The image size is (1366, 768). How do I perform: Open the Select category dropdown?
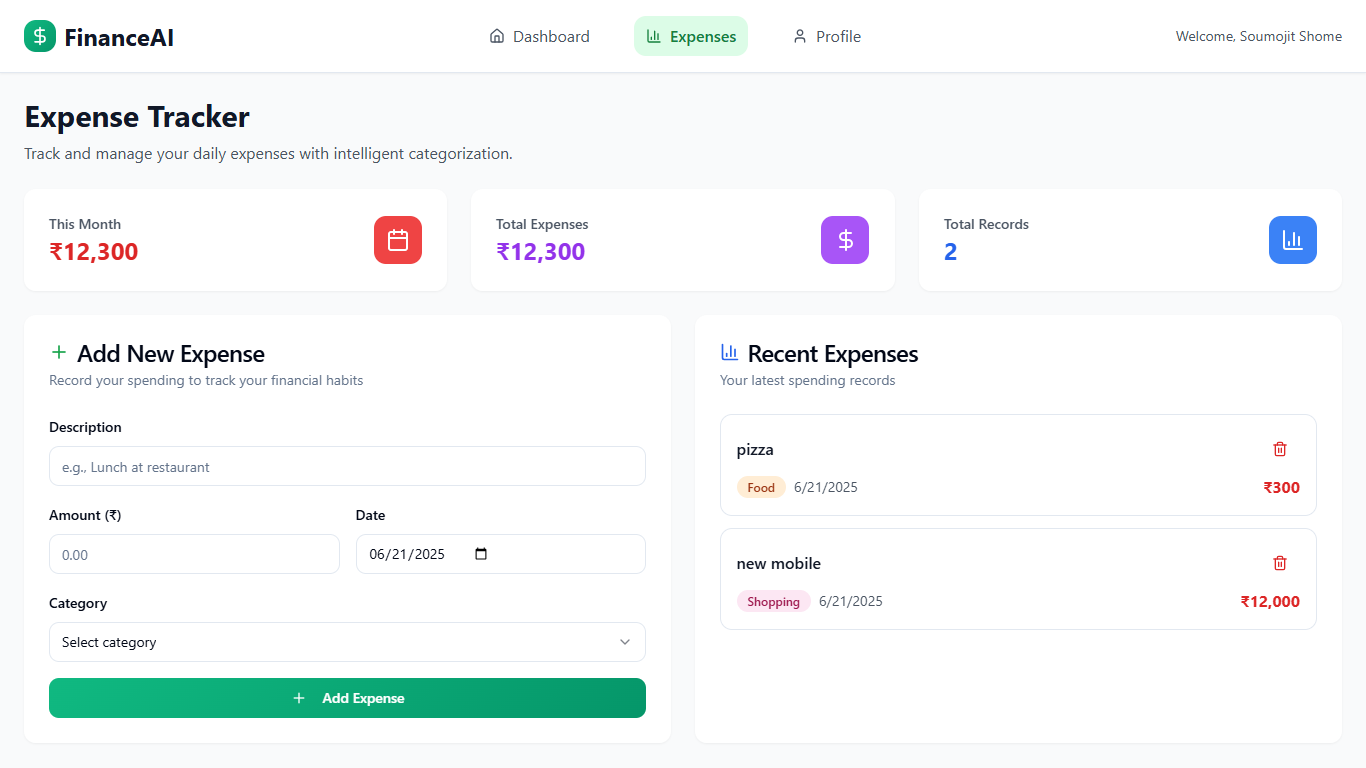[347, 642]
